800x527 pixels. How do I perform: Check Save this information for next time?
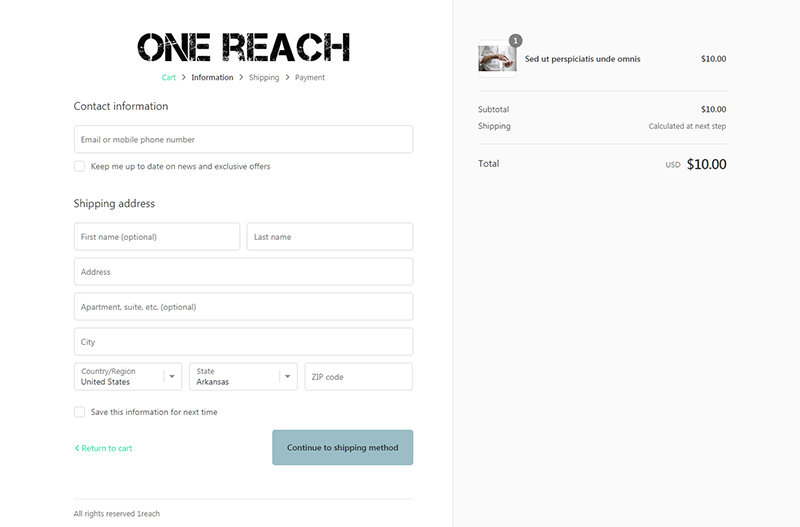click(x=79, y=412)
